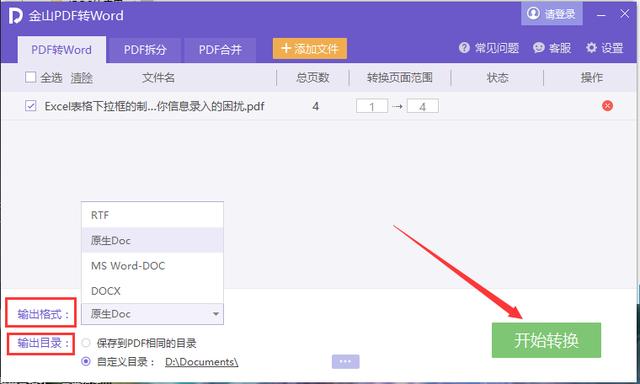Click the 请登录 login button
This screenshot has width=640, height=384.
point(551,14)
